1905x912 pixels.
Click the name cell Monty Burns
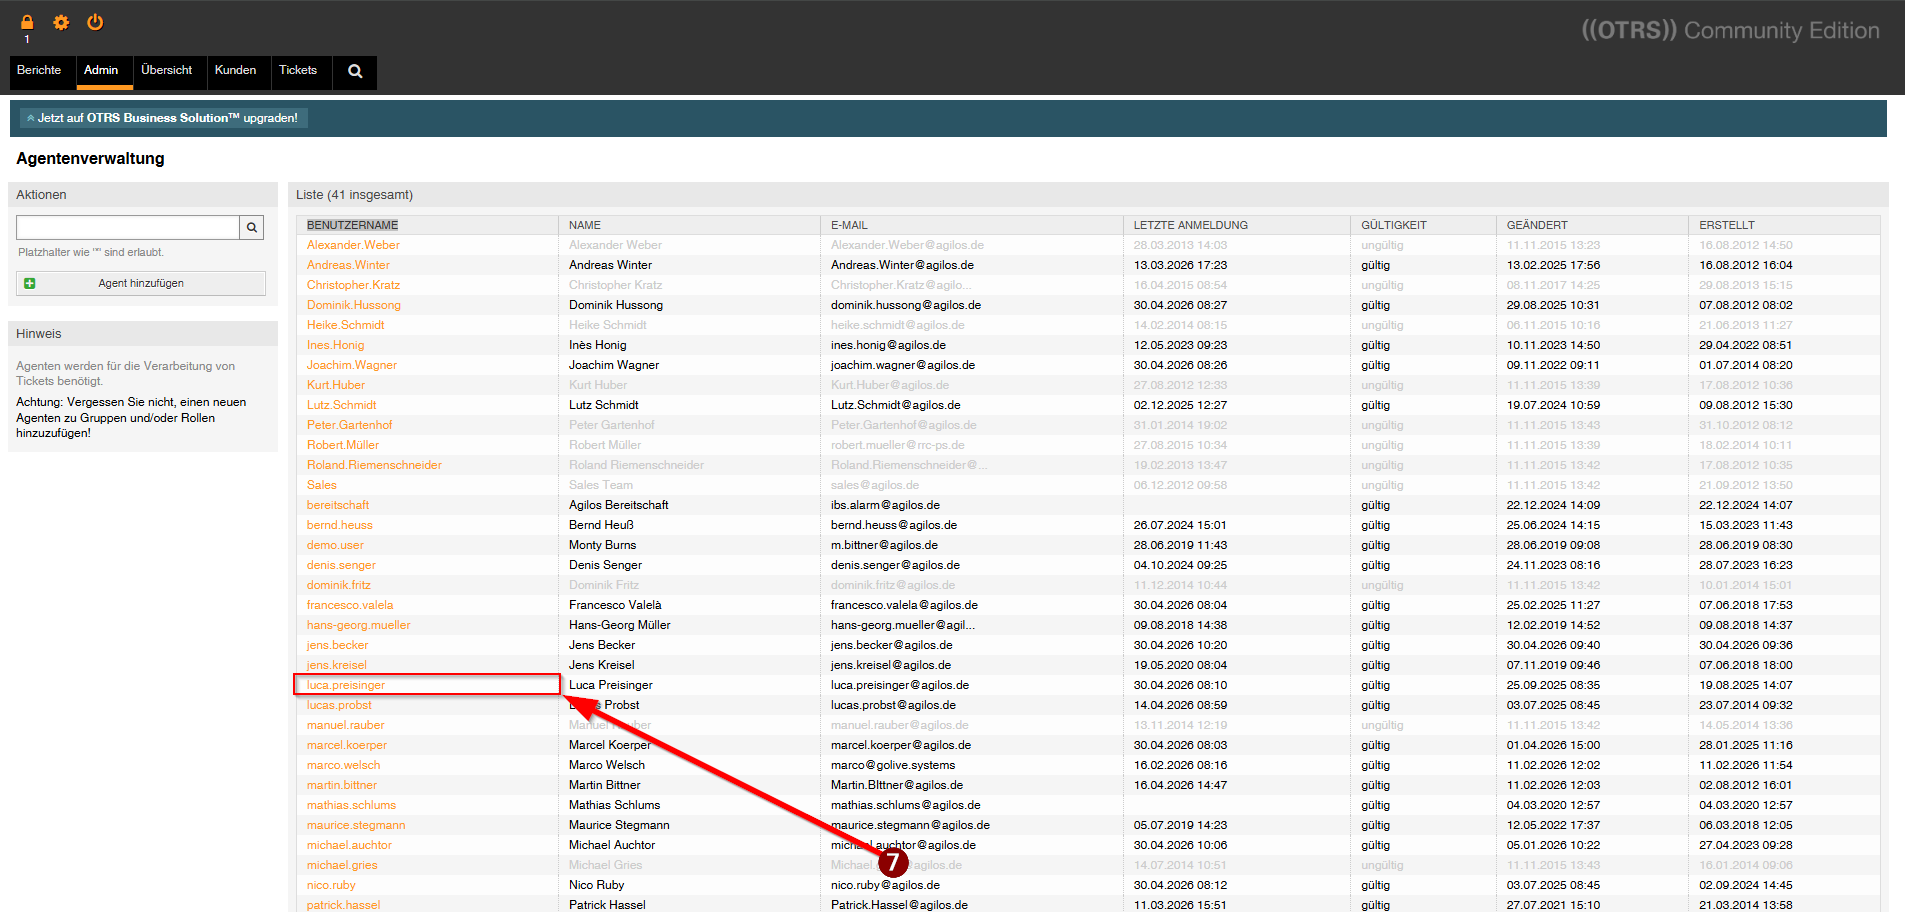(602, 545)
